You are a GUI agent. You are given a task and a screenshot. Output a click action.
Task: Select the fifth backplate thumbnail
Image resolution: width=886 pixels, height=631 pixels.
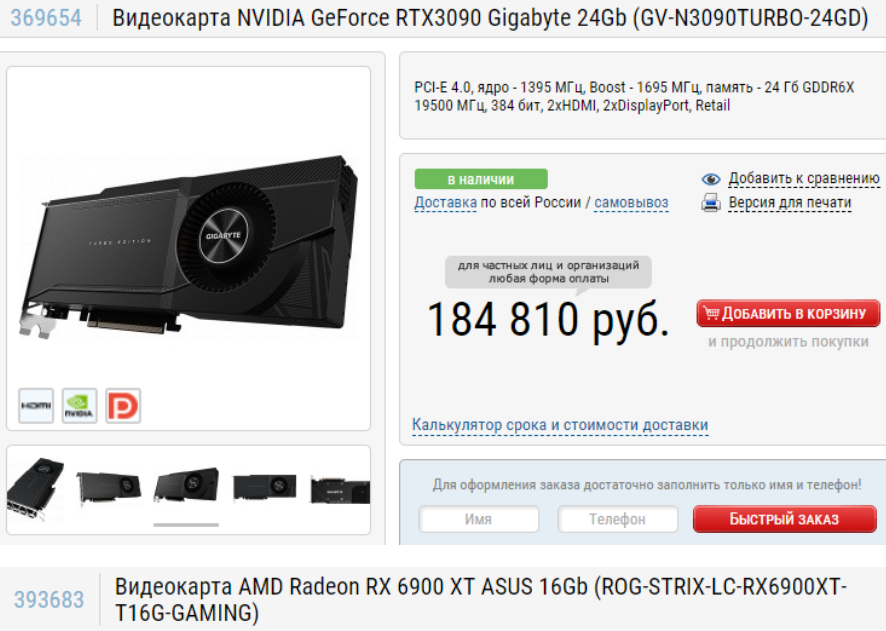[340, 490]
